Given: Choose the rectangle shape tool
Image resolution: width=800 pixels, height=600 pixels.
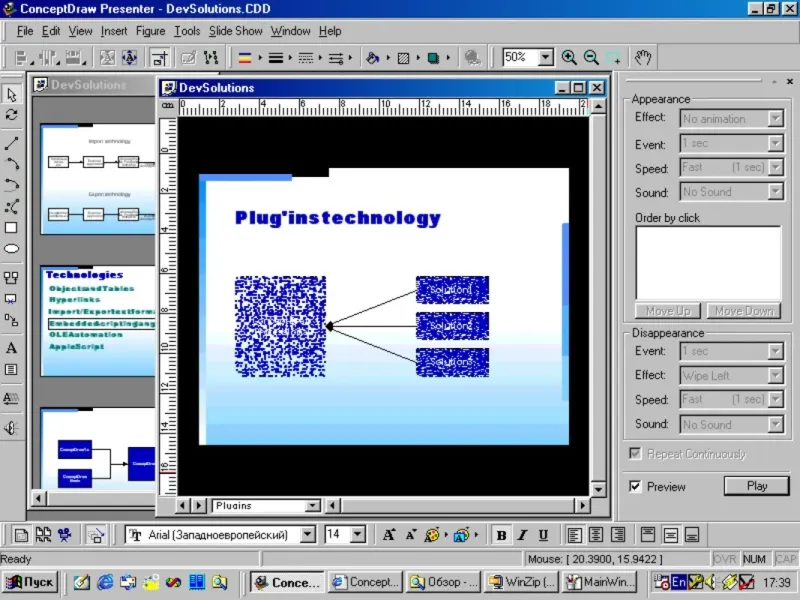Looking at the screenshot, I should [x=12, y=227].
